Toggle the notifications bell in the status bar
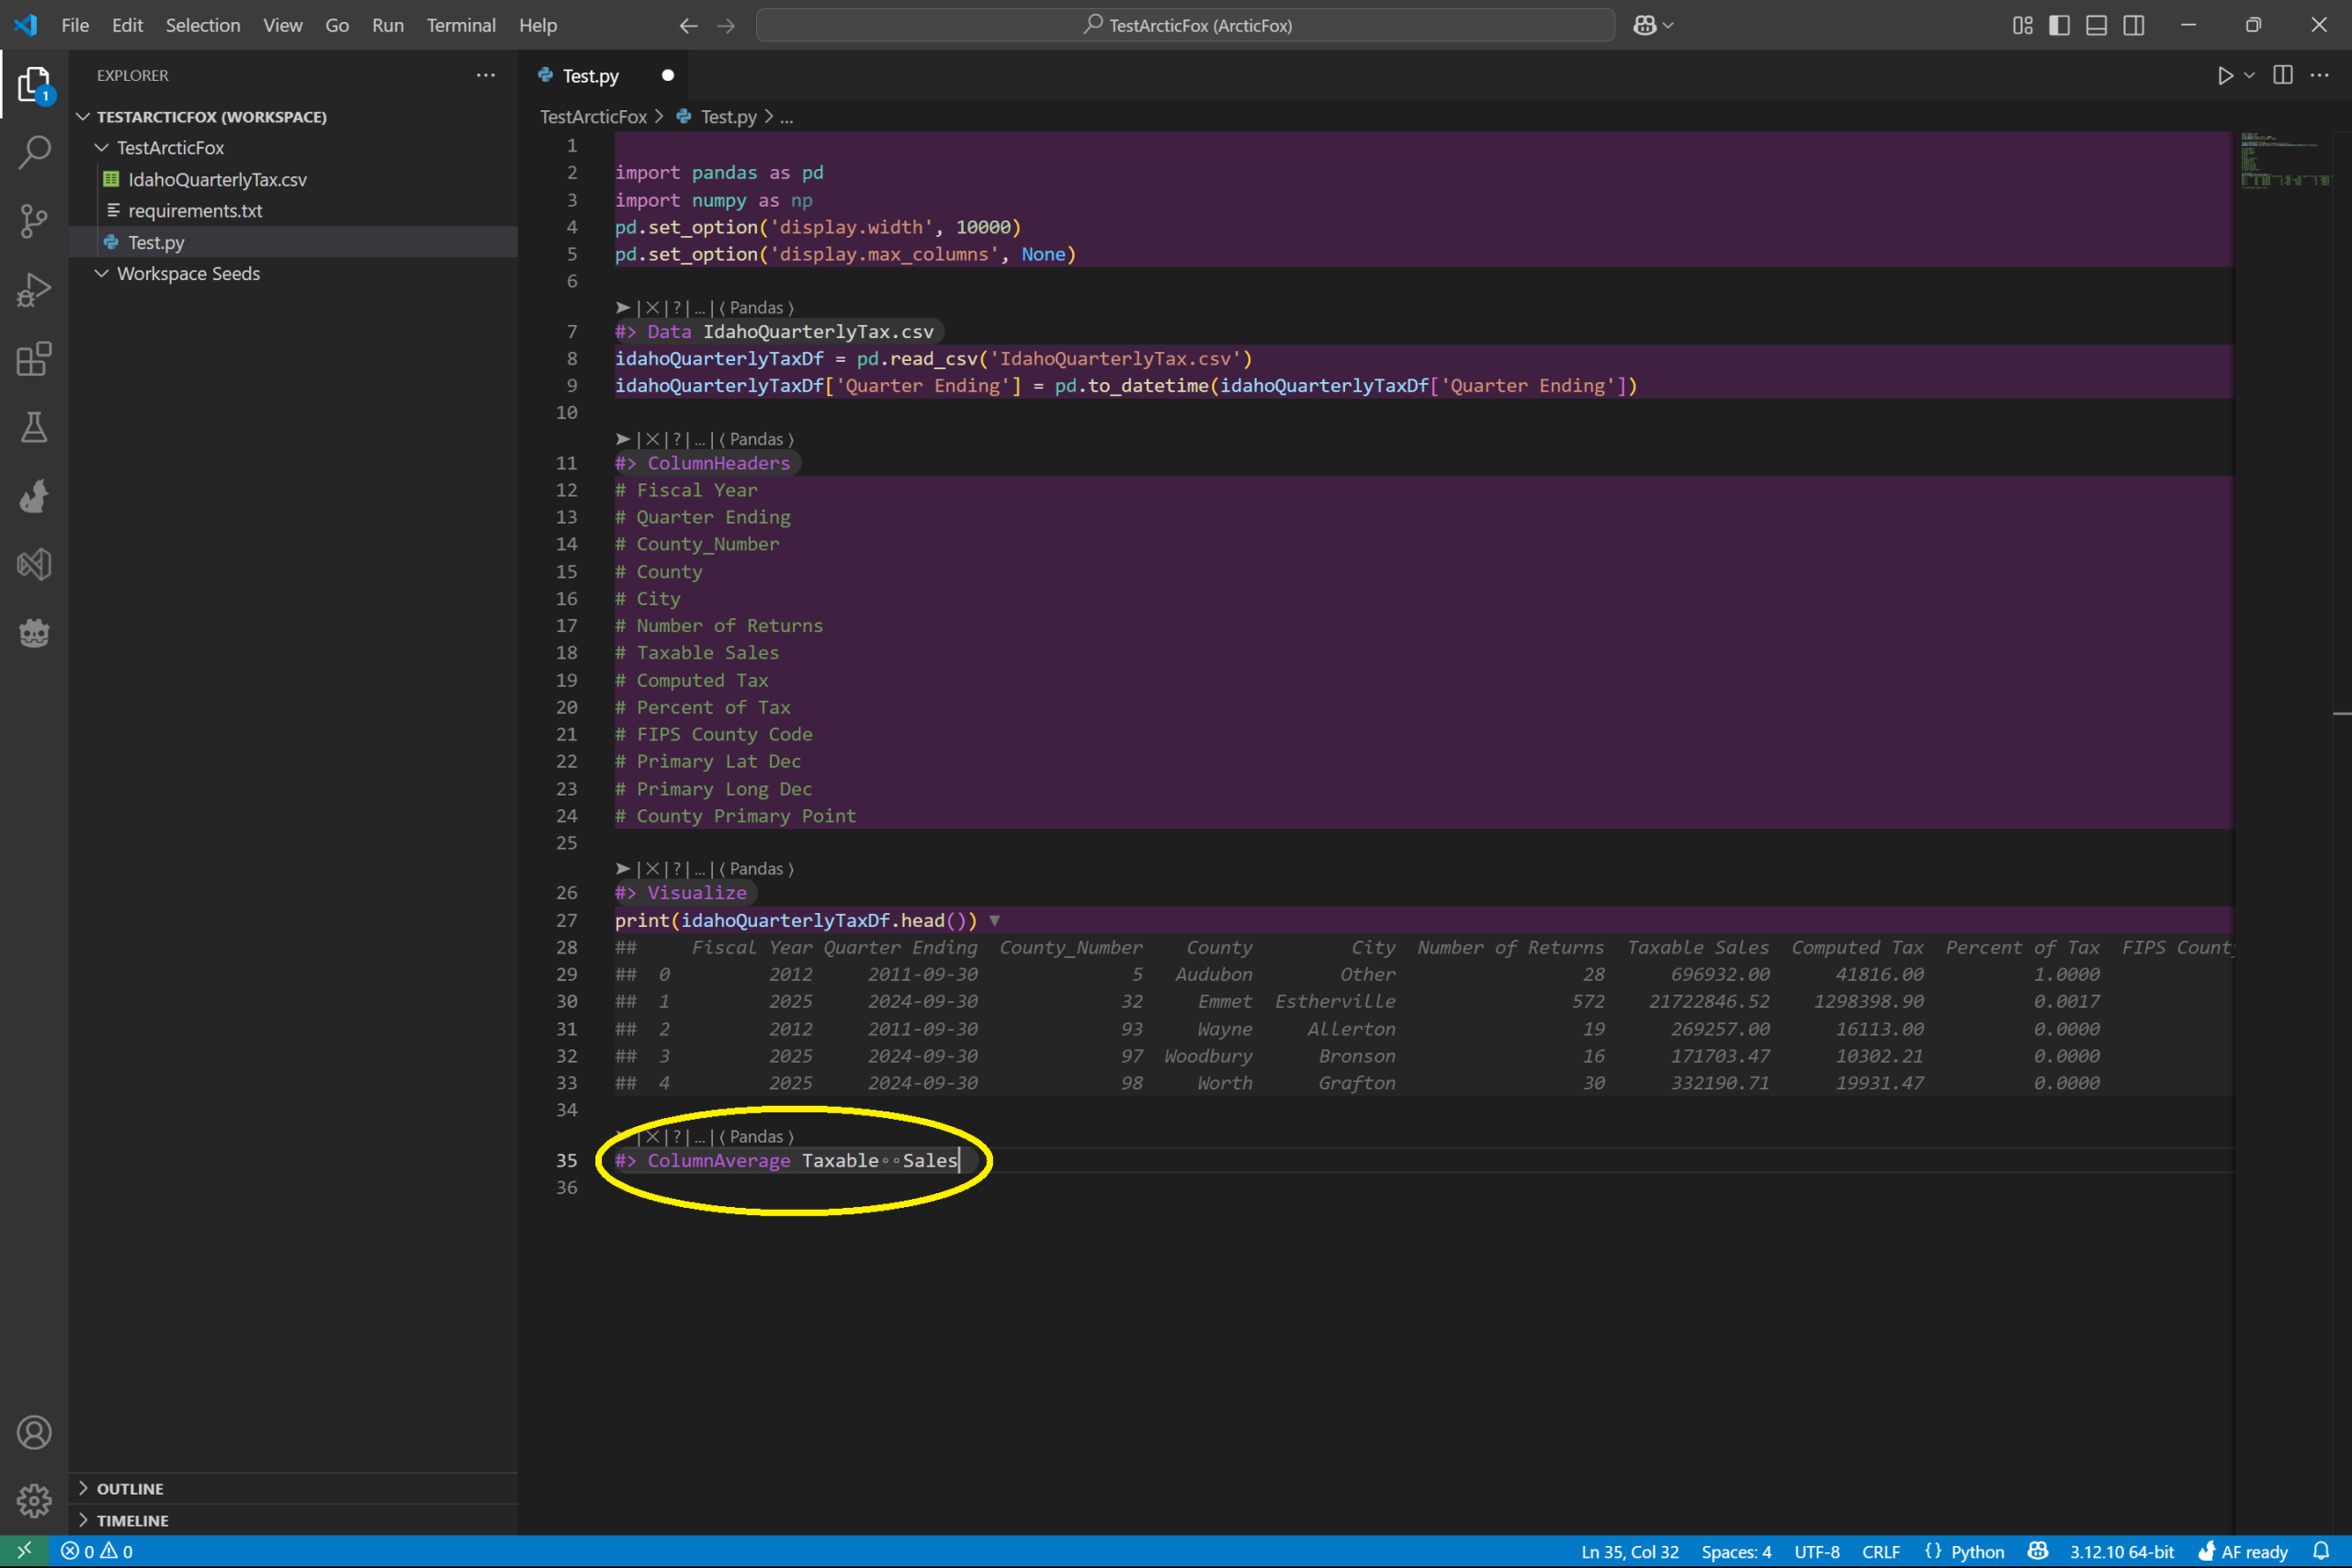This screenshot has width=2352, height=1568. 2322,1551
